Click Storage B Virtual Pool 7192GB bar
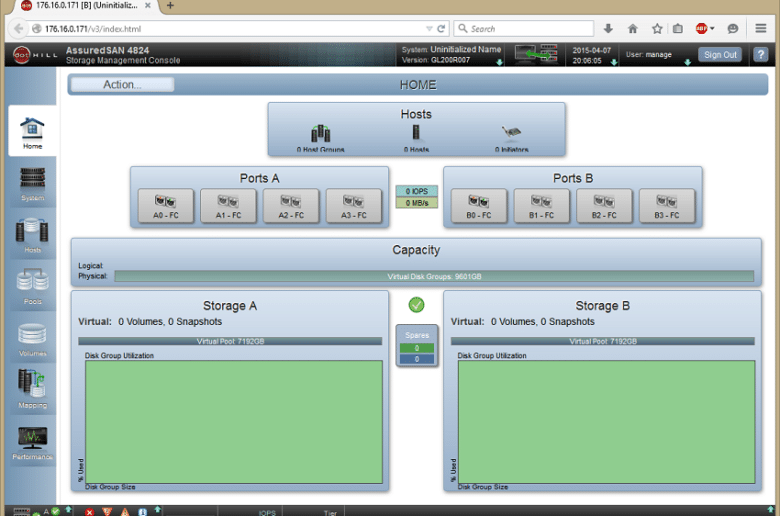 (602, 341)
